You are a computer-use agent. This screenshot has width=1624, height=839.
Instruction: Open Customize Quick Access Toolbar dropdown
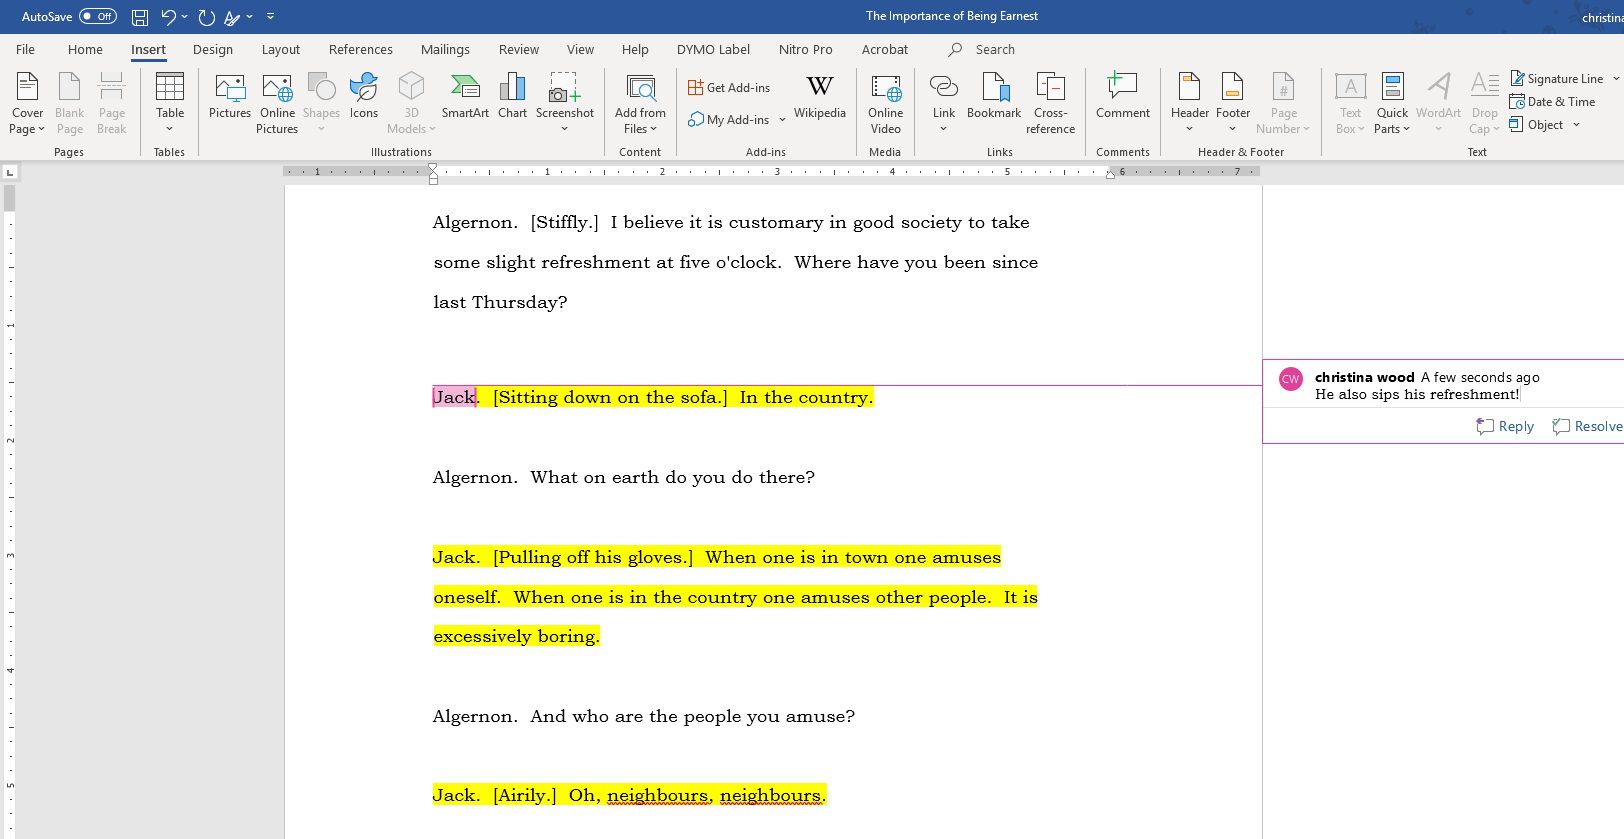pyautogui.click(x=270, y=17)
